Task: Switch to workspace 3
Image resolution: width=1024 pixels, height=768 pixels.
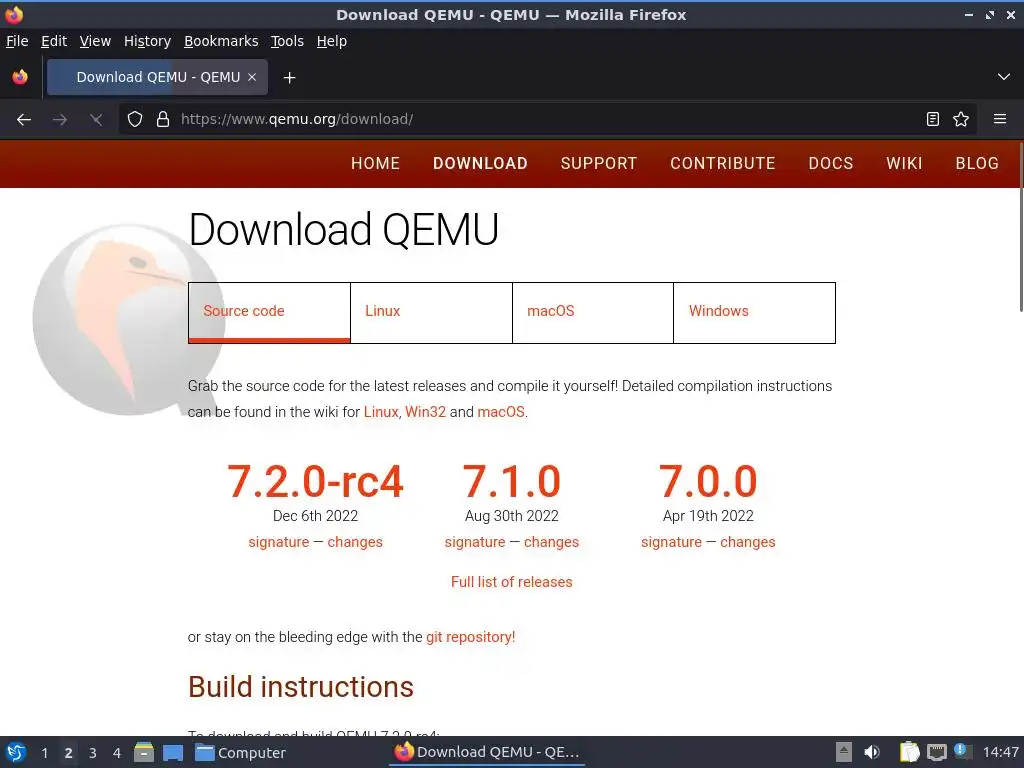Action: coord(93,753)
